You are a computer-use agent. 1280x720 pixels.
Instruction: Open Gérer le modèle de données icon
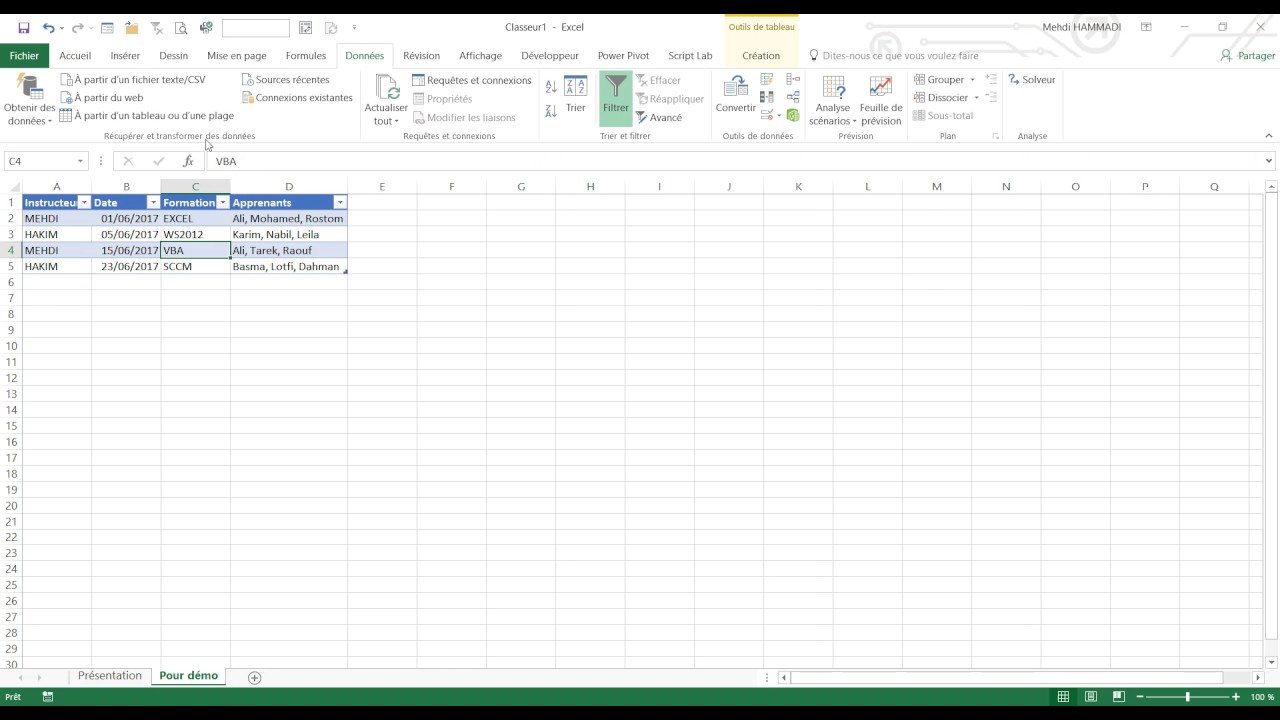coord(793,116)
